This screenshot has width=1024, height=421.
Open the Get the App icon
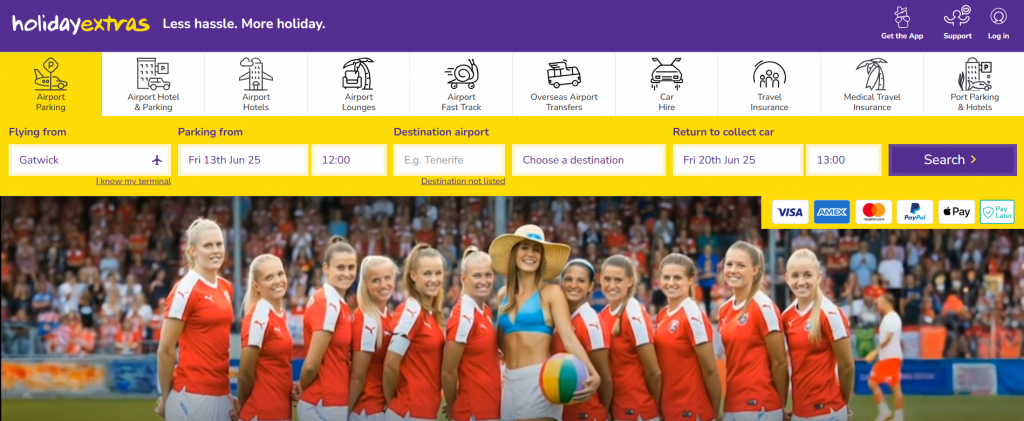pyautogui.click(x=902, y=17)
